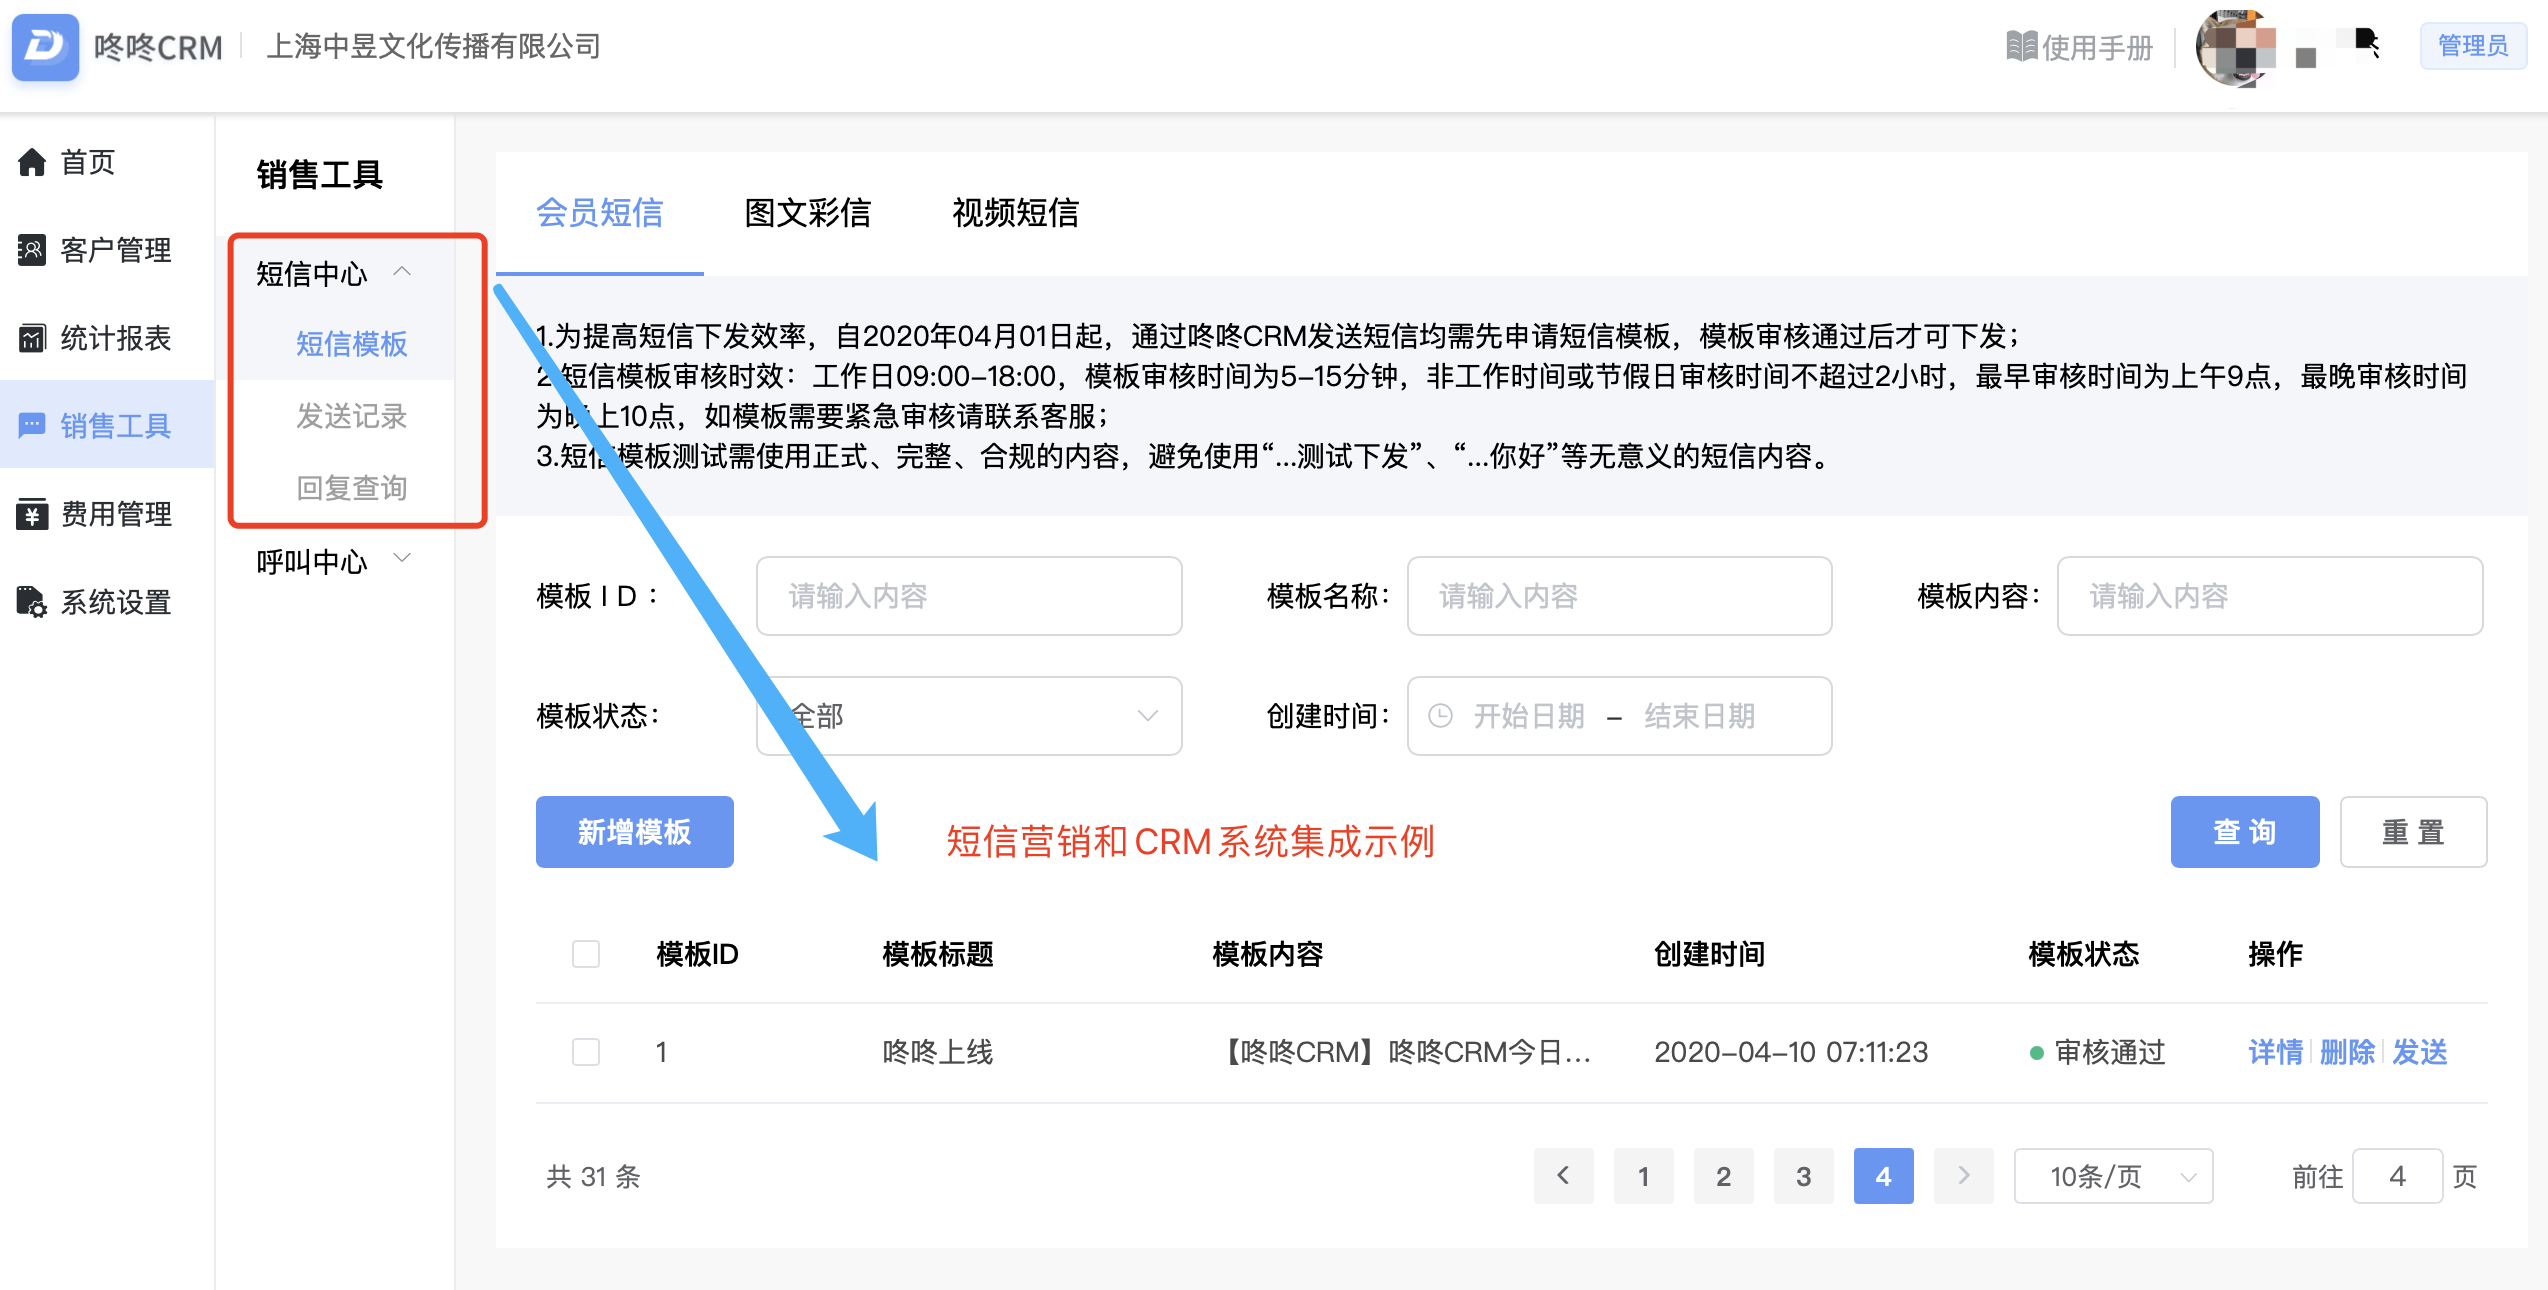This screenshot has width=2548, height=1290.
Task: Click the 系统设置 gear icon
Action: pos(32,602)
